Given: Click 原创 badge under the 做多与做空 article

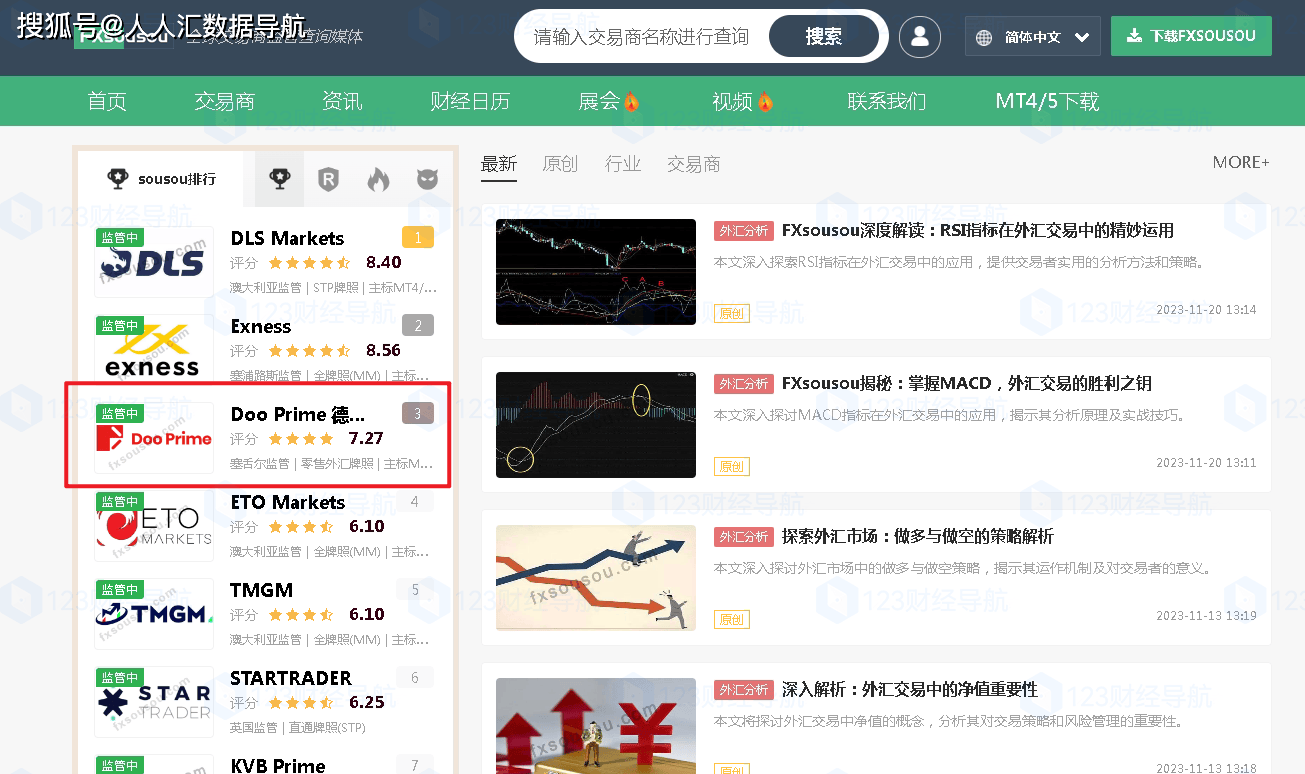Looking at the screenshot, I should [732, 620].
